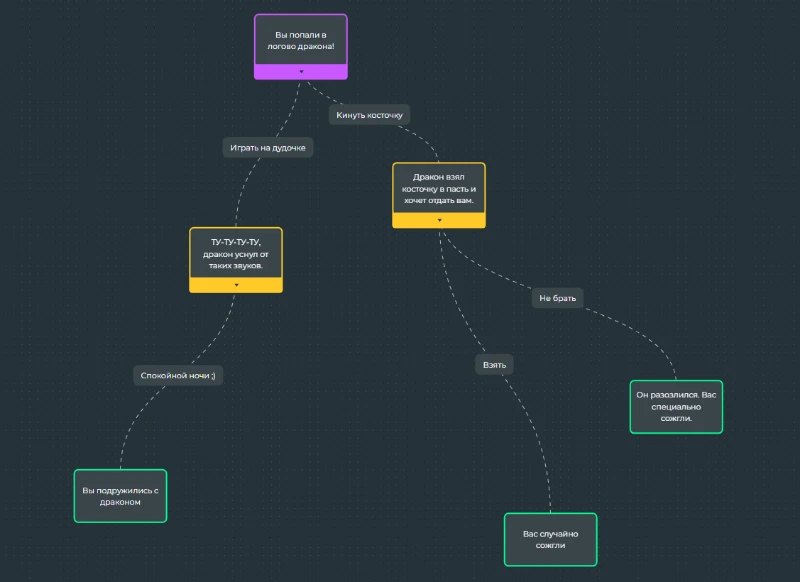Click the 'Играть на дудочке' choice label

[268, 147]
